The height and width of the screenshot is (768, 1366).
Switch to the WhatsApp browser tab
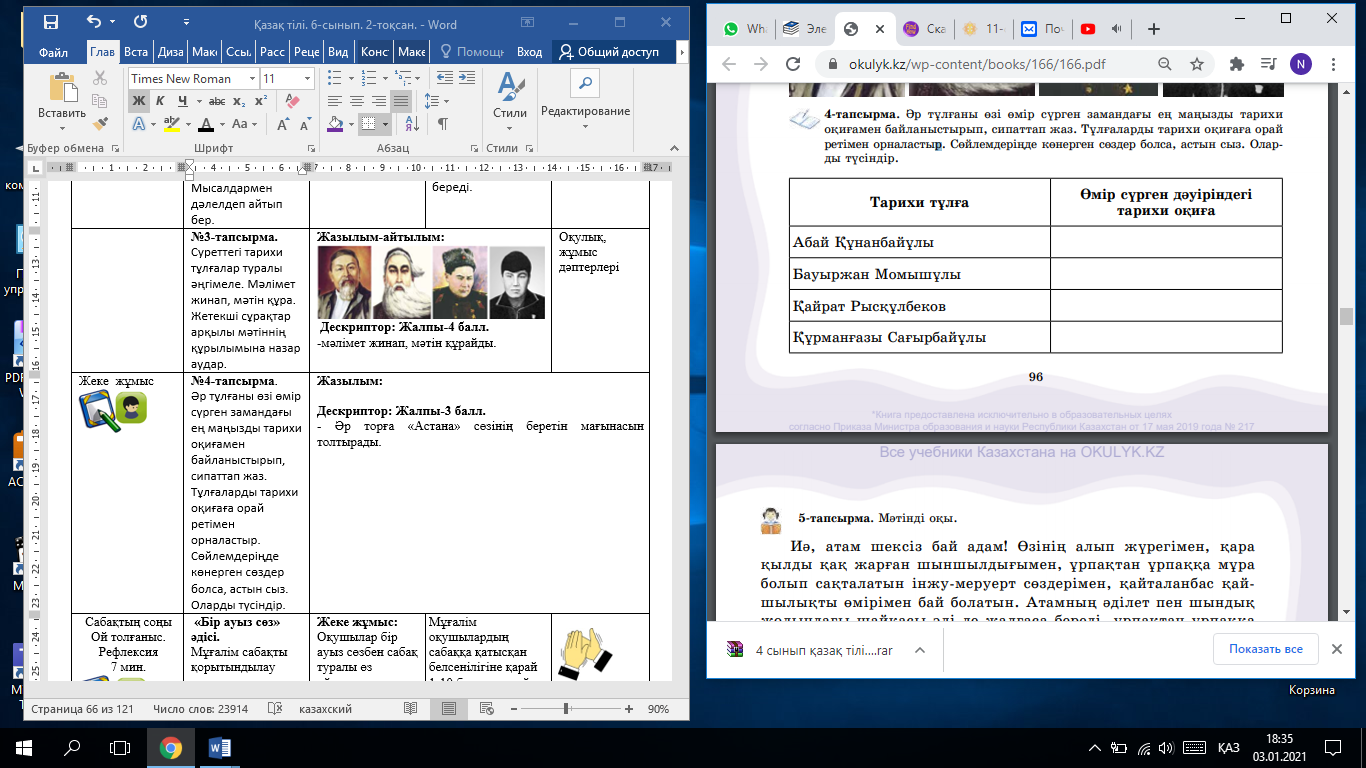pos(745,29)
